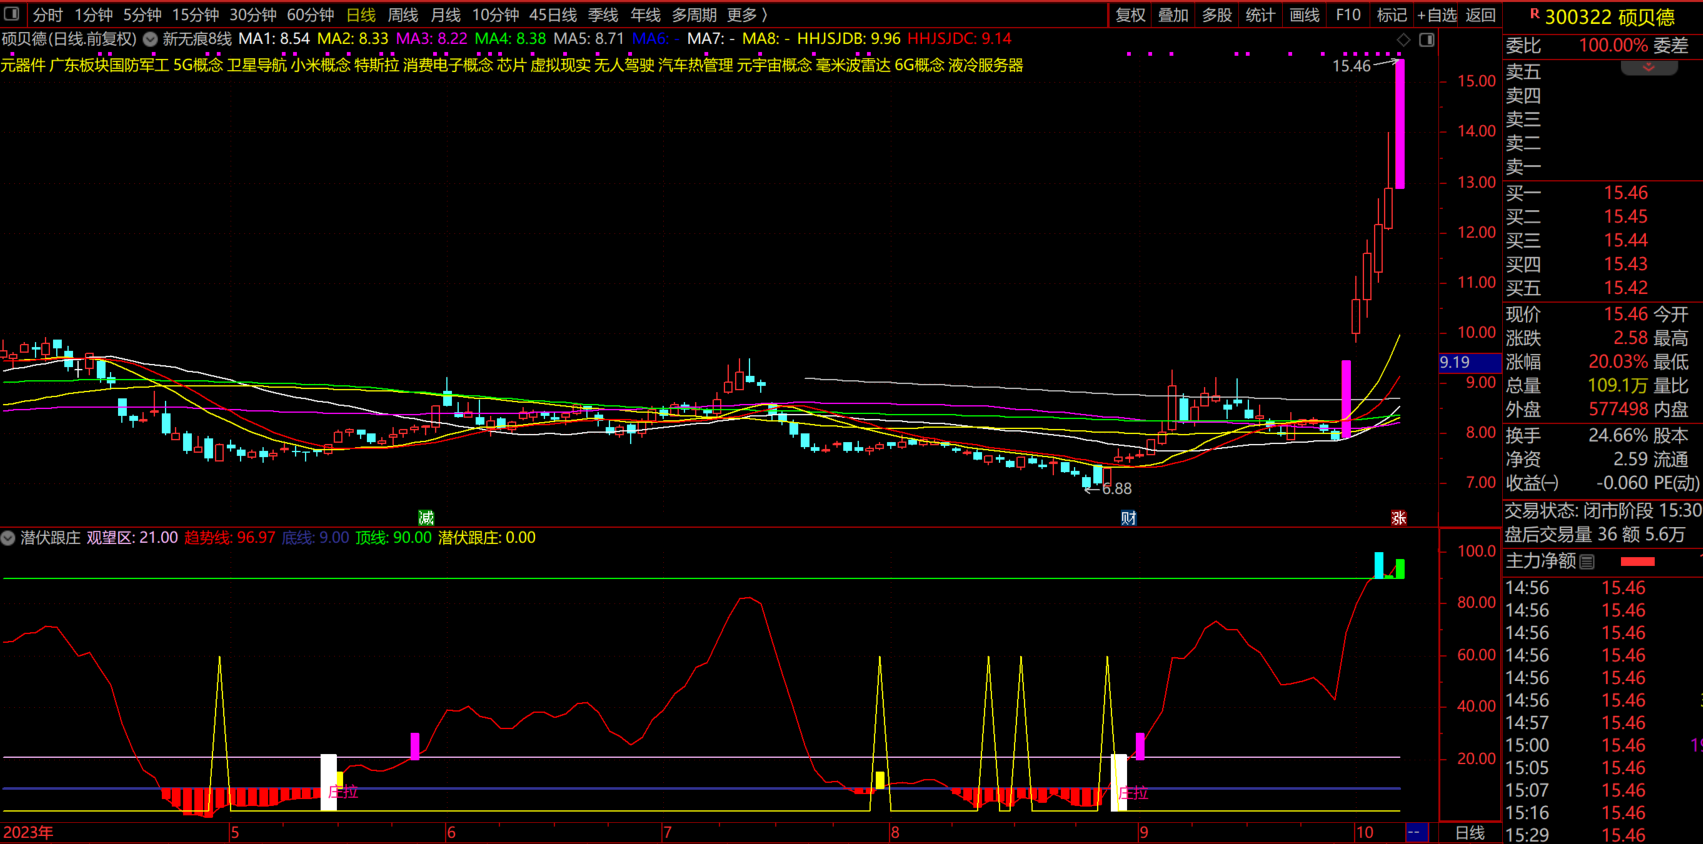Click the 9.19 price marker on y-axis
The height and width of the screenshot is (844, 1703).
tap(1468, 362)
